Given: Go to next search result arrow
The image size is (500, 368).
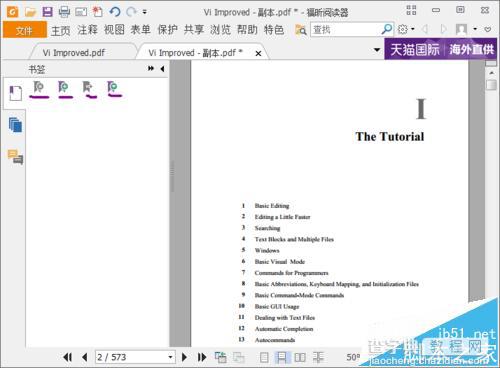Looking at the screenshot, I should [443, 30].
